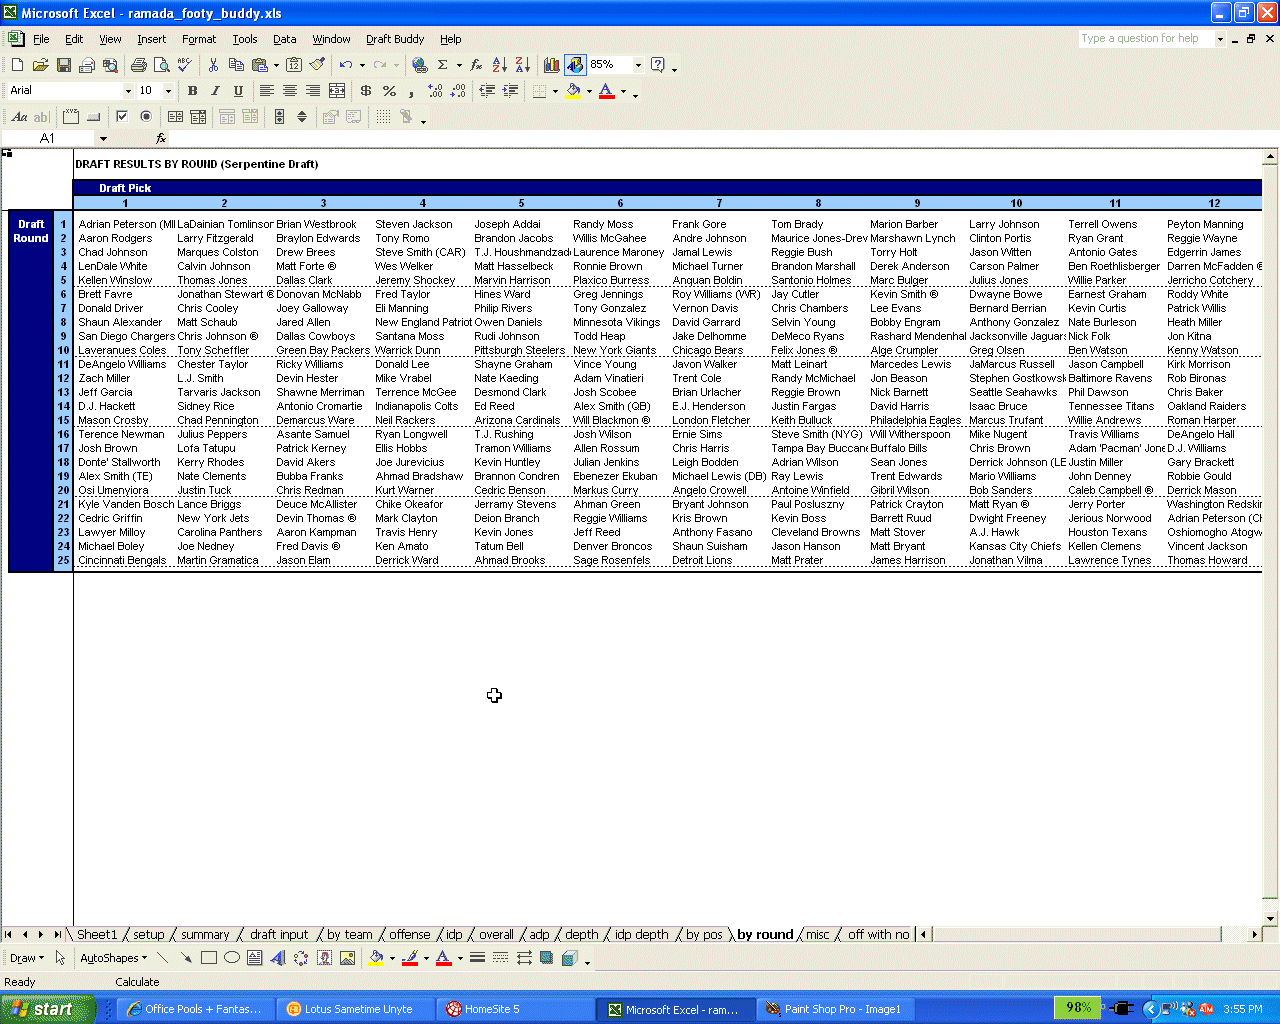Decrease the indent with the outdent icon

(487, 91)
